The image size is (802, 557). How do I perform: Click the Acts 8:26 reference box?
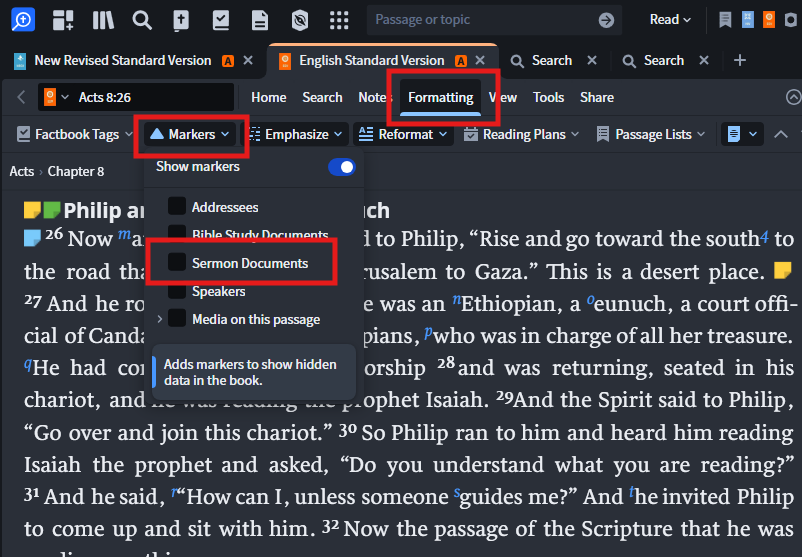[136, 97]
